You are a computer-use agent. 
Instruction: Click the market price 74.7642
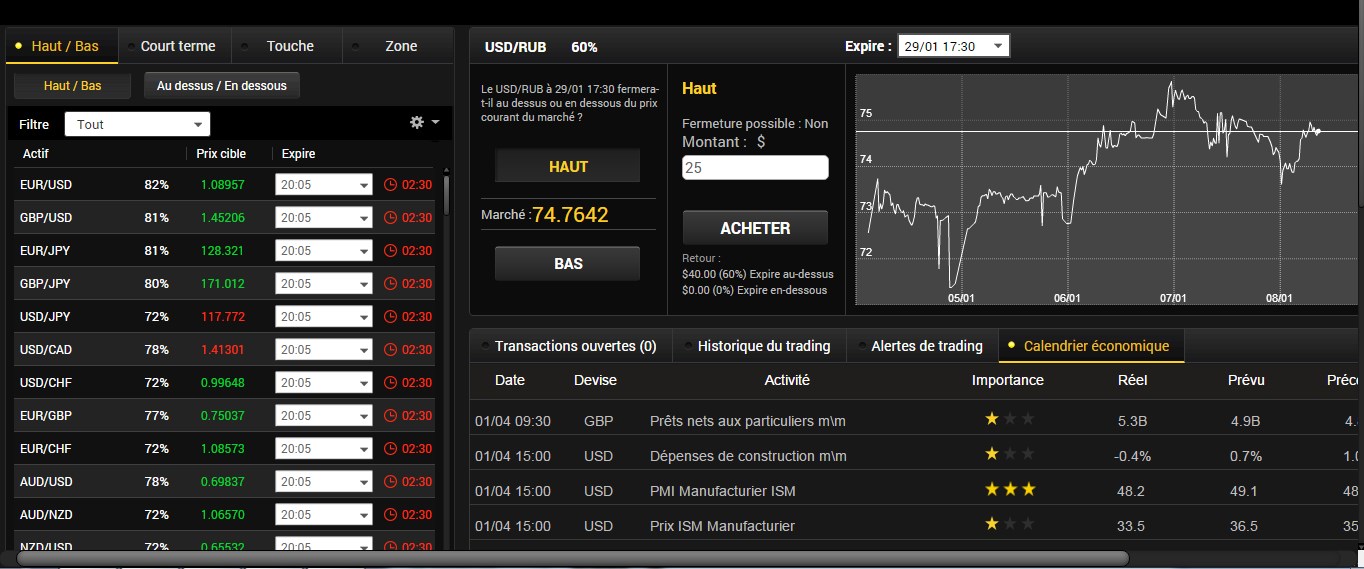coord(570,214)
